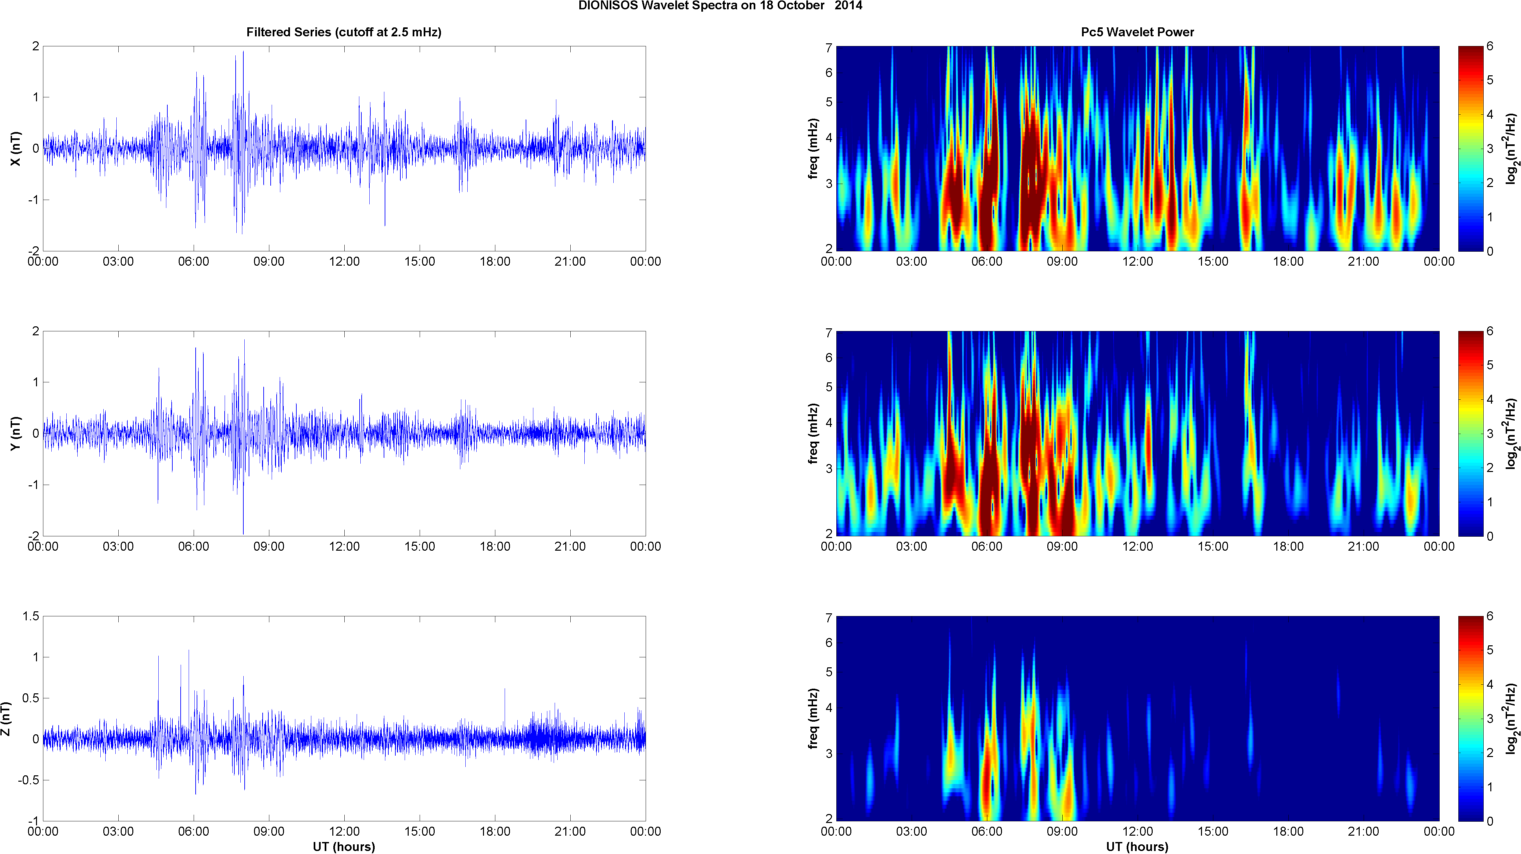Click 'freq (mHz)' label of the top spectrogram
The image size is (1521, 854).
tap(813, 149)
